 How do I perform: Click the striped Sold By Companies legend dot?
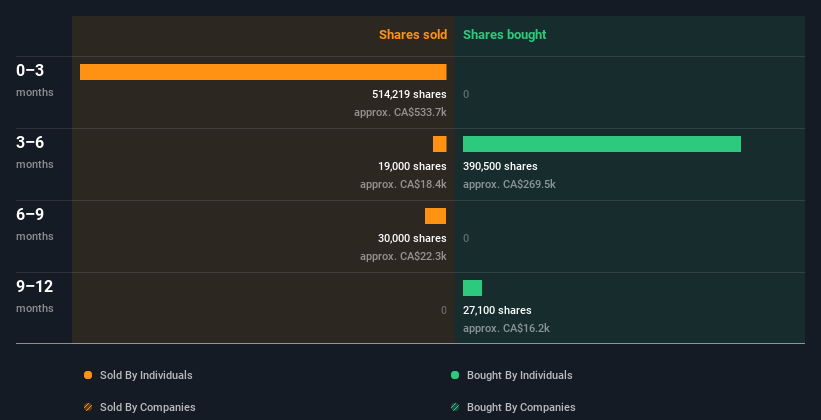coord(88,407)
